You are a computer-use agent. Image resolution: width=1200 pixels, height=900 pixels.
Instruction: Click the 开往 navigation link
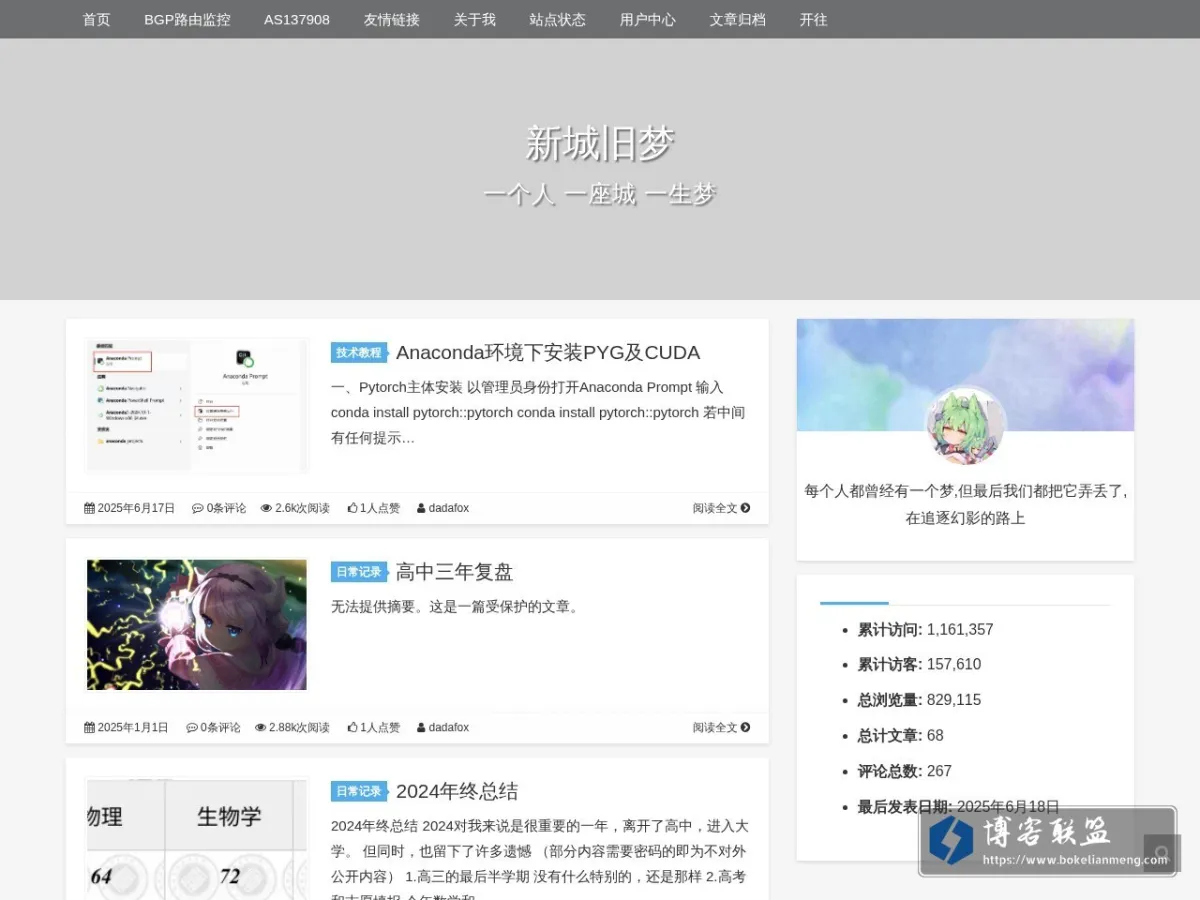tap(813, 19)
